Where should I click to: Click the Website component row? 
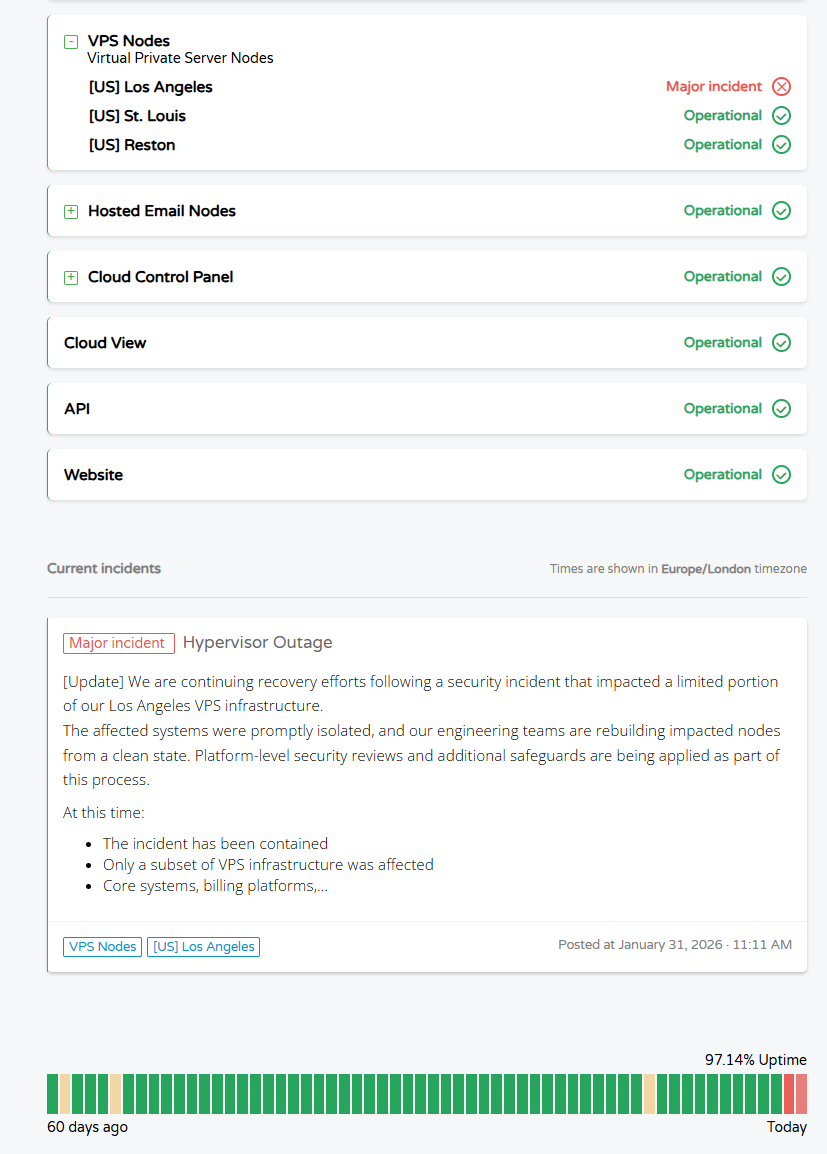click(427, 475)
